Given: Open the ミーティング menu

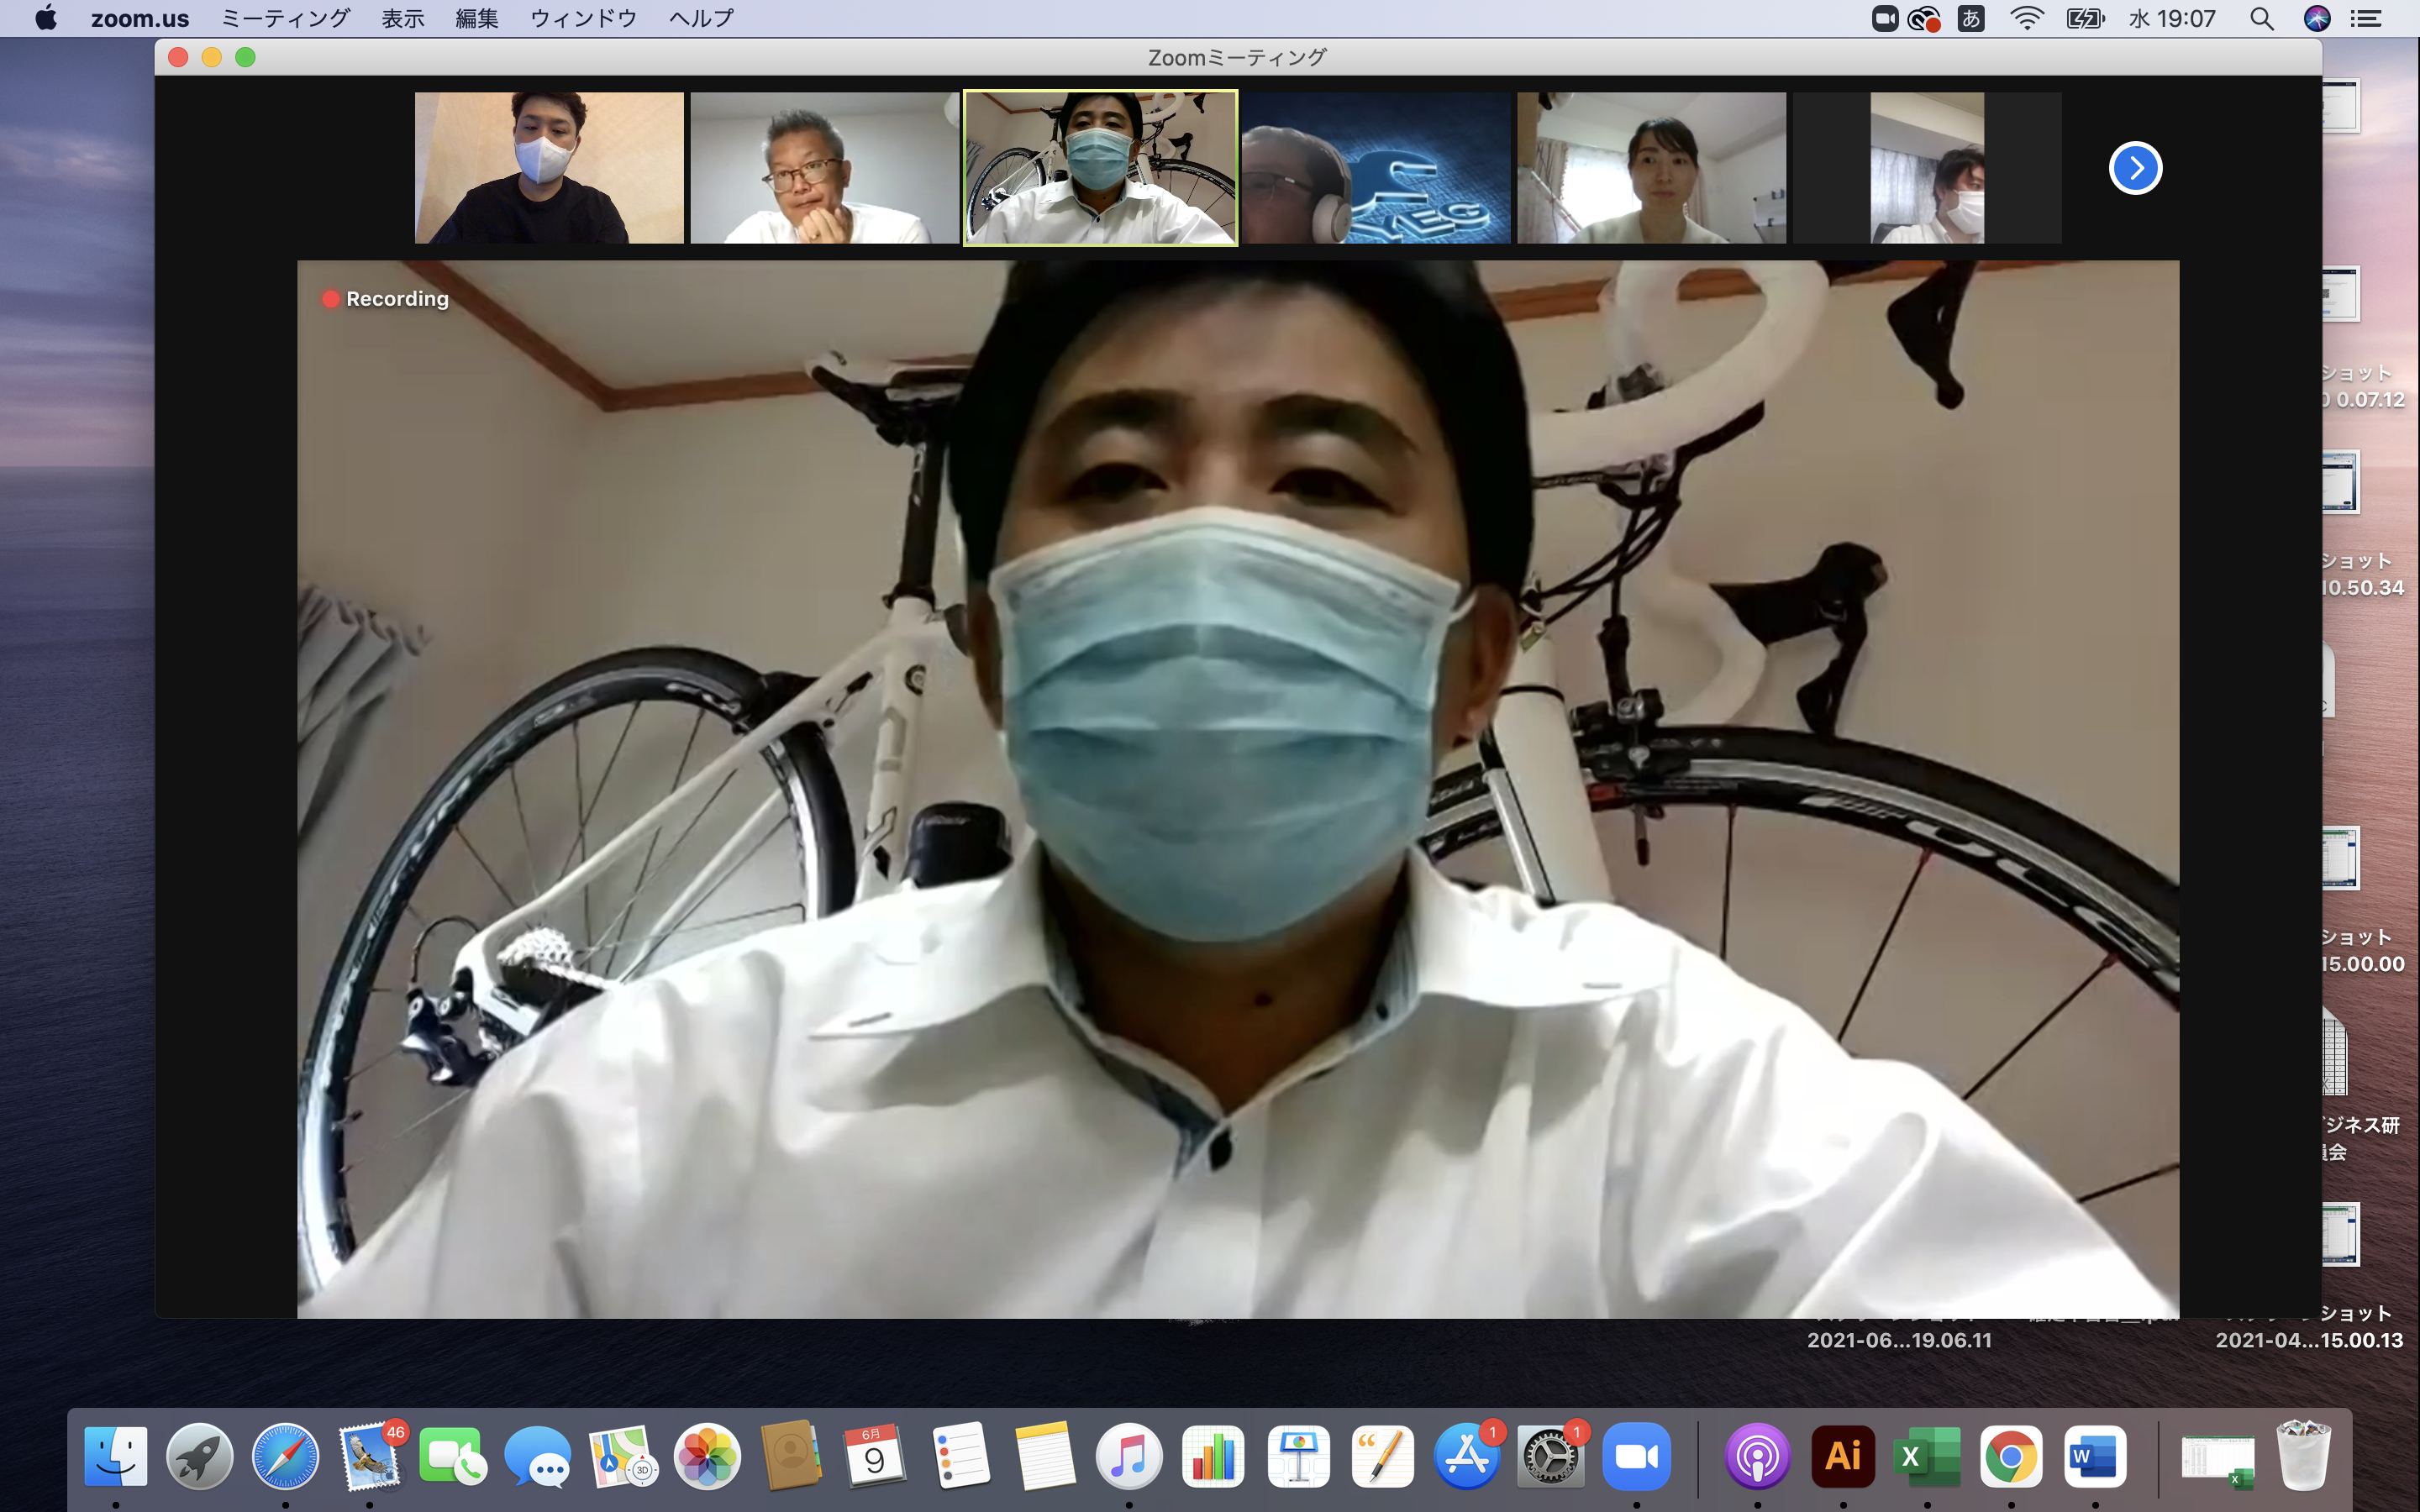Looking at the screenshot, I should pos(285,19).
